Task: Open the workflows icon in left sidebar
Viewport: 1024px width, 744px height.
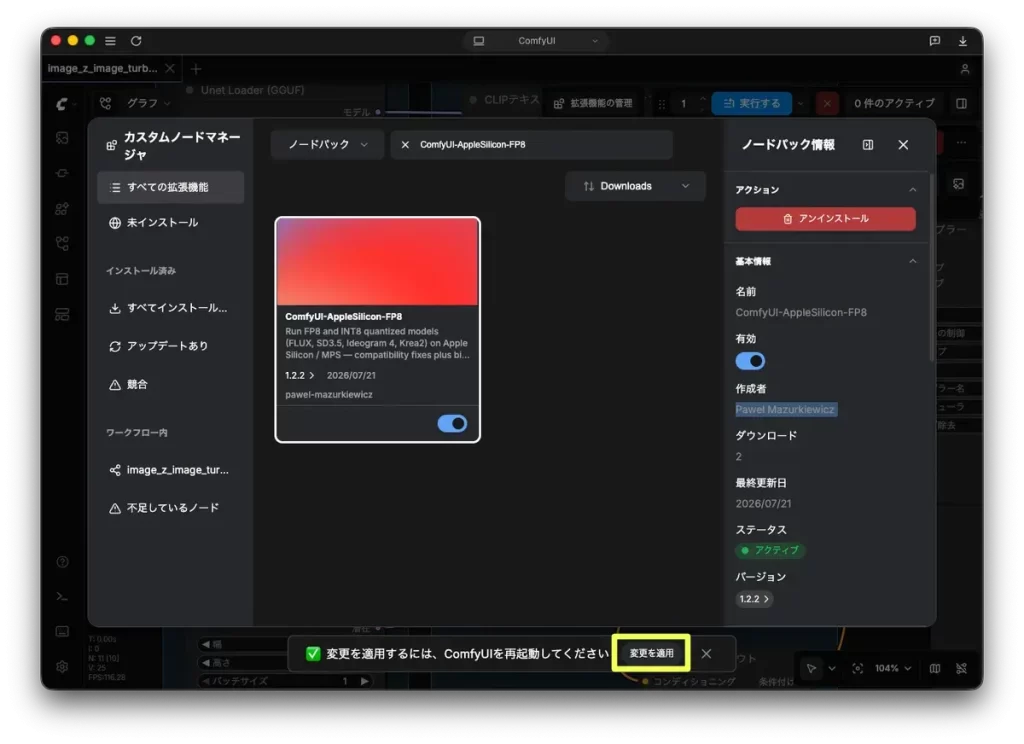Action: coord(62,244)
